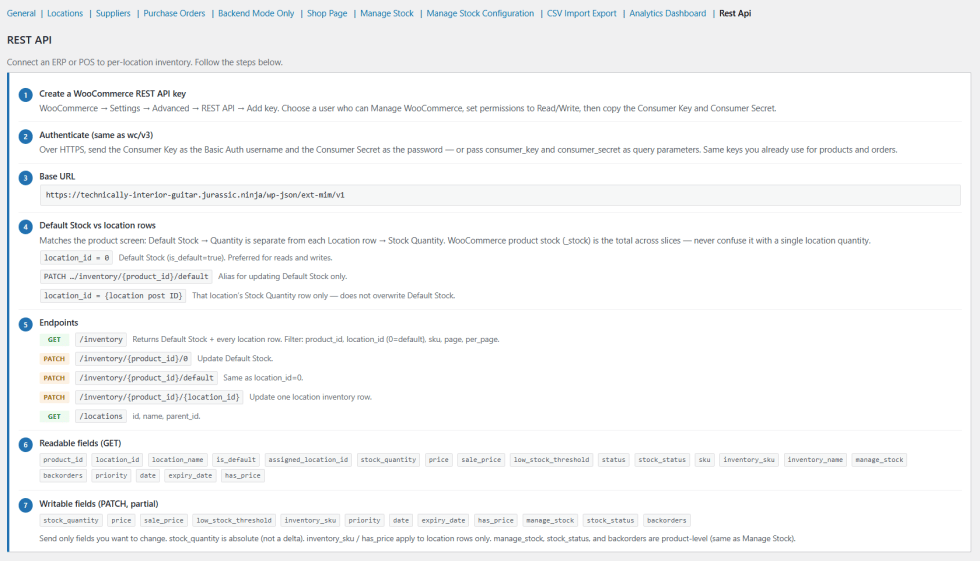Image resolution: width=980 pixels, height=561 pixels.
Task: Open the Suppliers tab
Action: pyautogui.click(x=113, y=13)
